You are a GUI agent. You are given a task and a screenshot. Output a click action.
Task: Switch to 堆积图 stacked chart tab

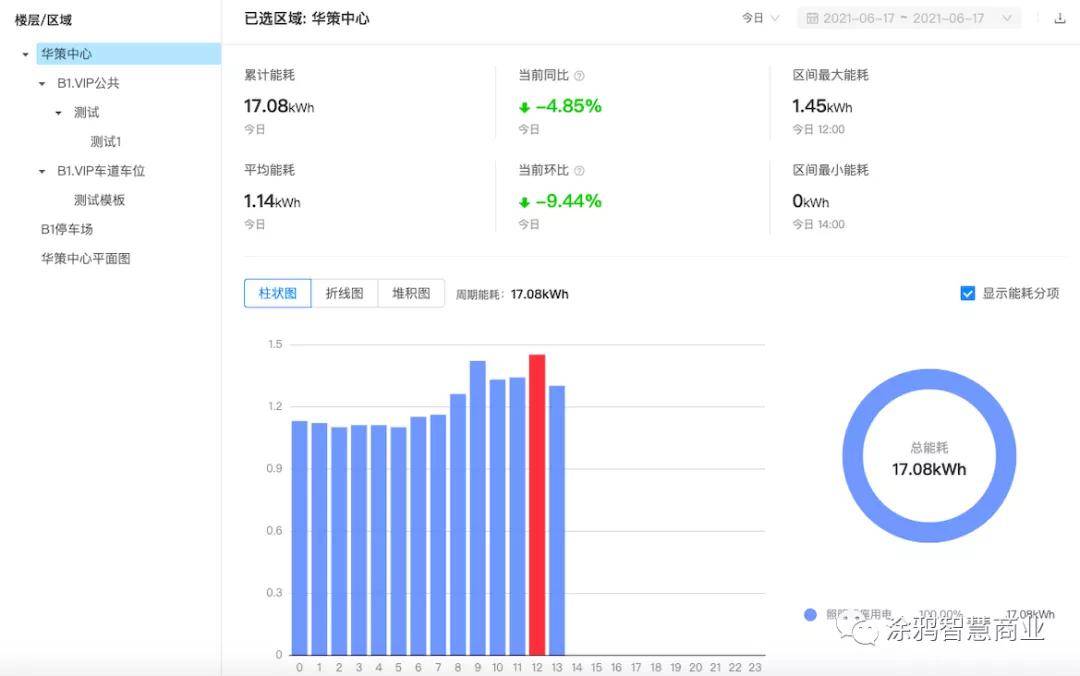(411, 294)
